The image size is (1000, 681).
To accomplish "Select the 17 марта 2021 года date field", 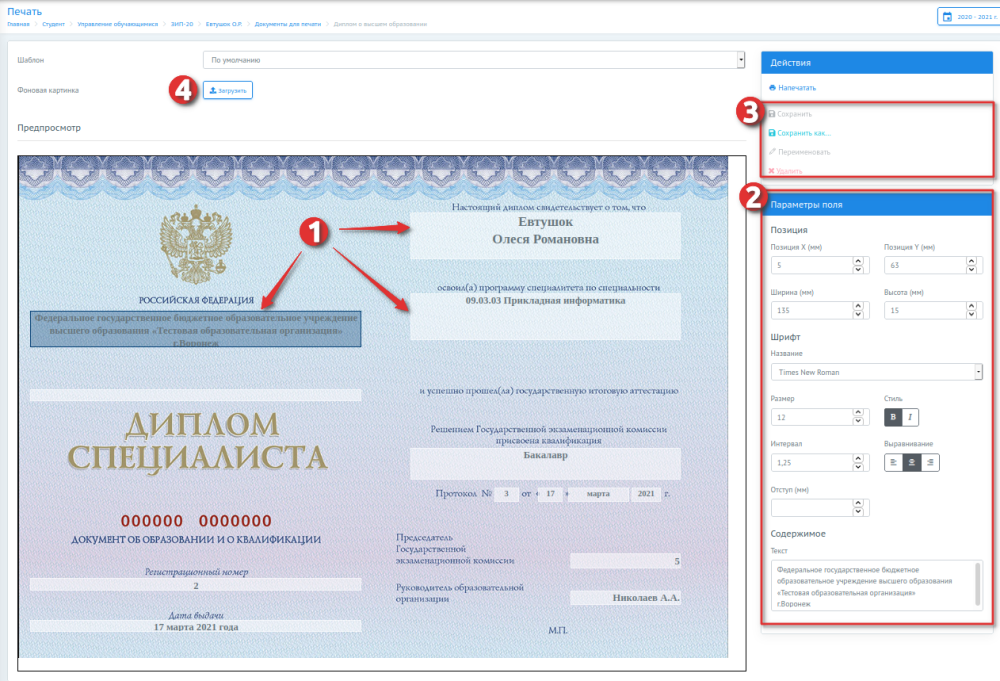I will (196, 627).
